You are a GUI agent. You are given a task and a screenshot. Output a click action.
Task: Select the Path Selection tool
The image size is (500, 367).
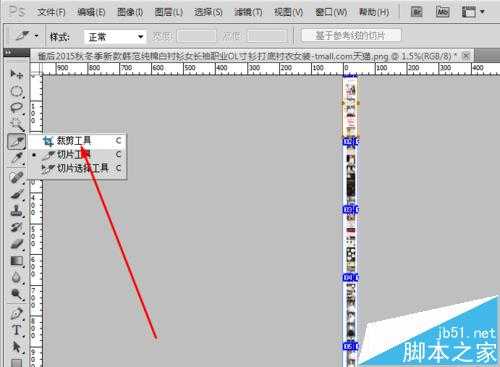(16, 347)
